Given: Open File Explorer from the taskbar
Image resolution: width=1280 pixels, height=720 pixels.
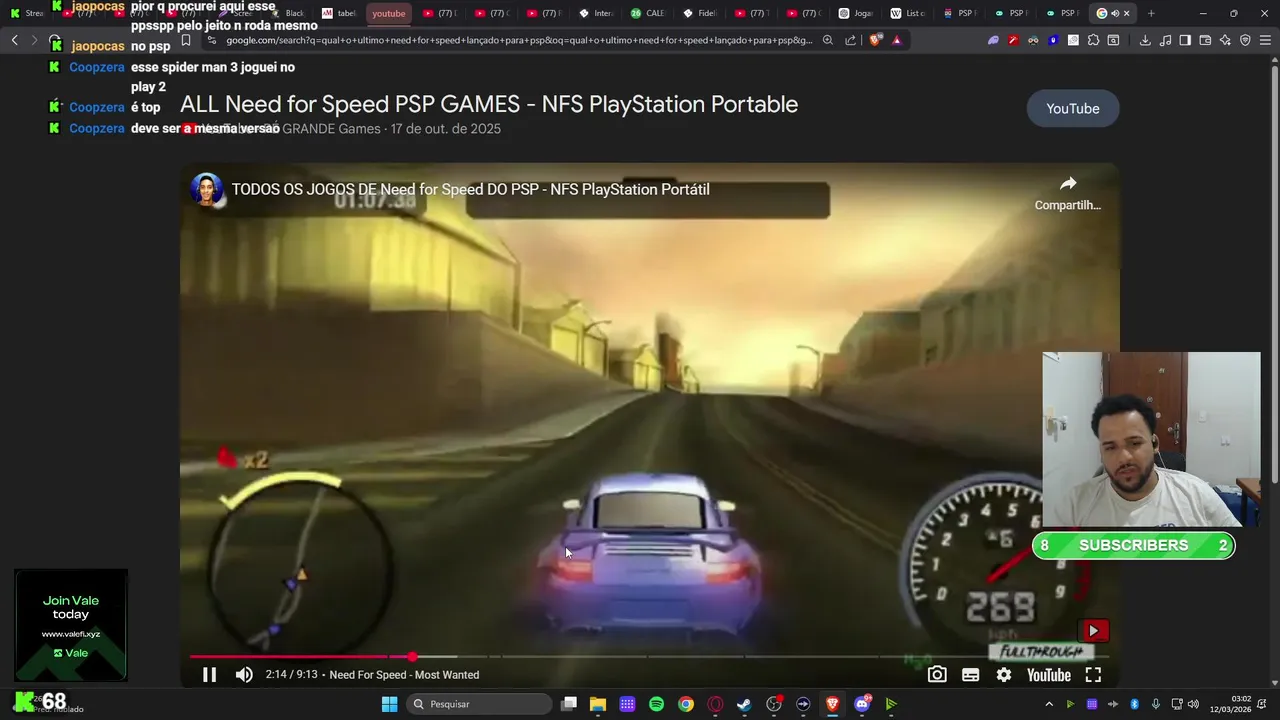Looking at the screenshot, I should [x=598, y=704].
